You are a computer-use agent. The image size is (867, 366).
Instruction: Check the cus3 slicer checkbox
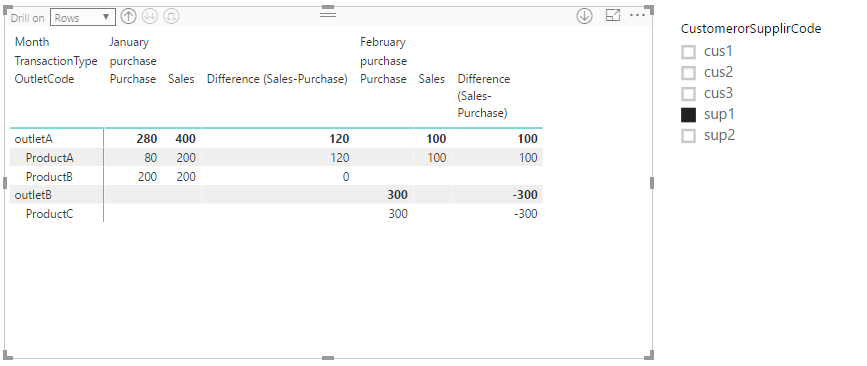688,94
